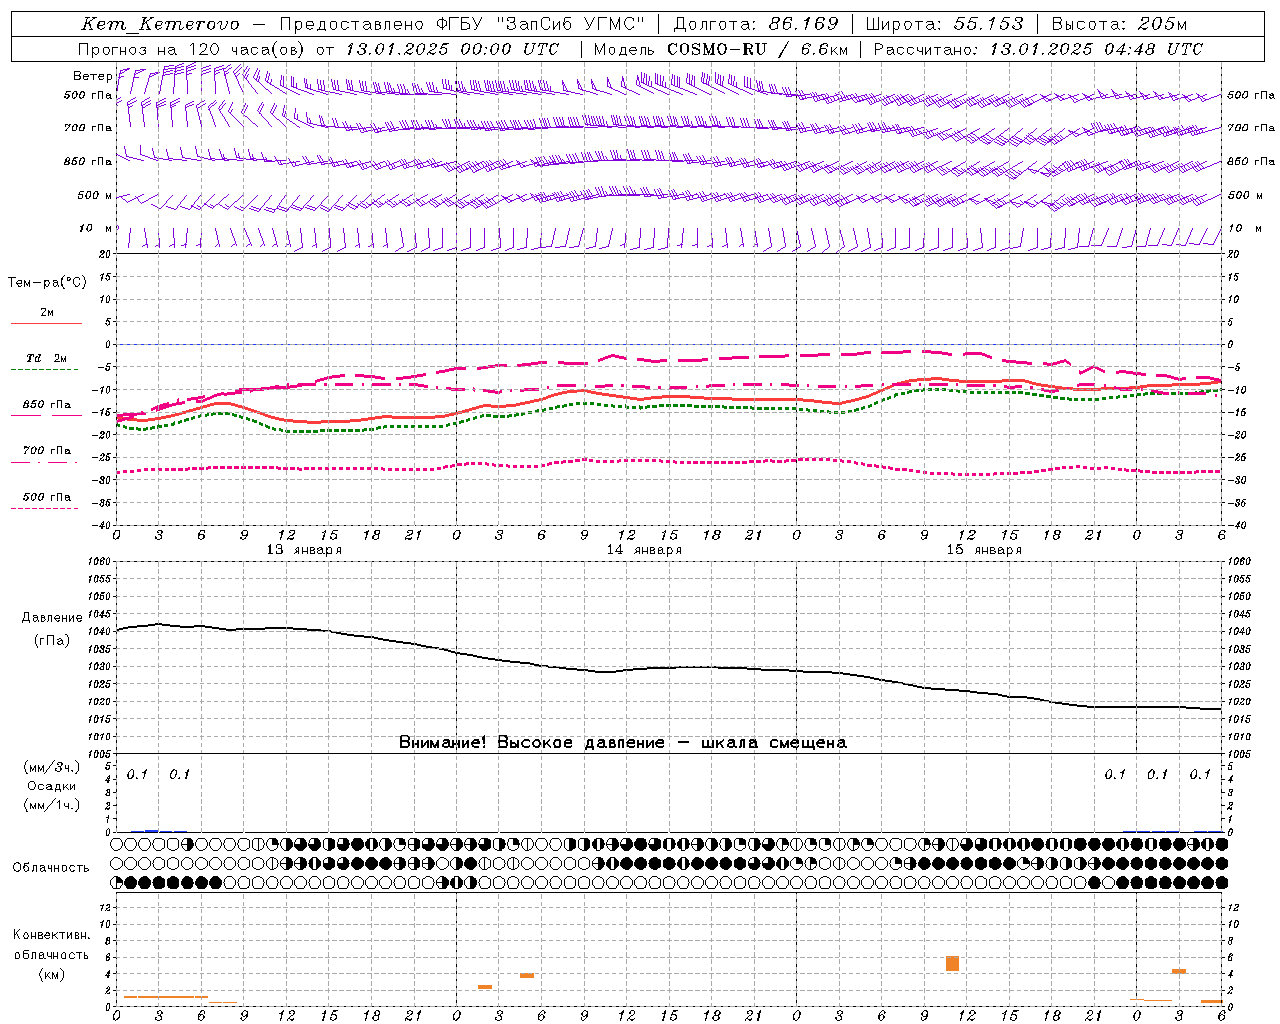
Task: Click the Давление pressure panel label
Action: click(x=52, y=618)
